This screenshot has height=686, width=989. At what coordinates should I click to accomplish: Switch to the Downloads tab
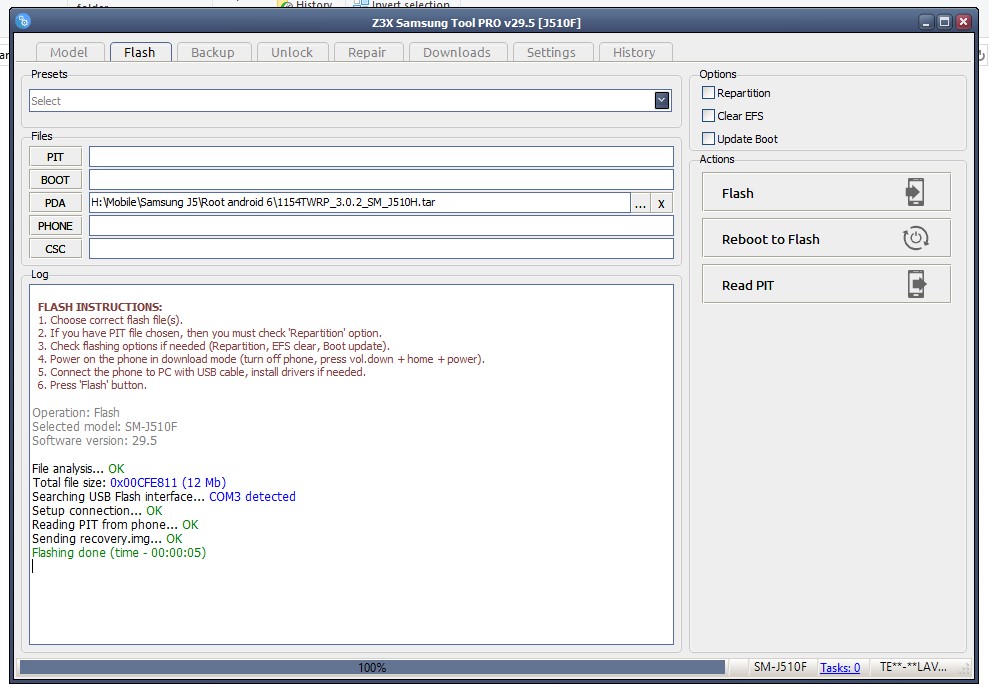(457, 52)
